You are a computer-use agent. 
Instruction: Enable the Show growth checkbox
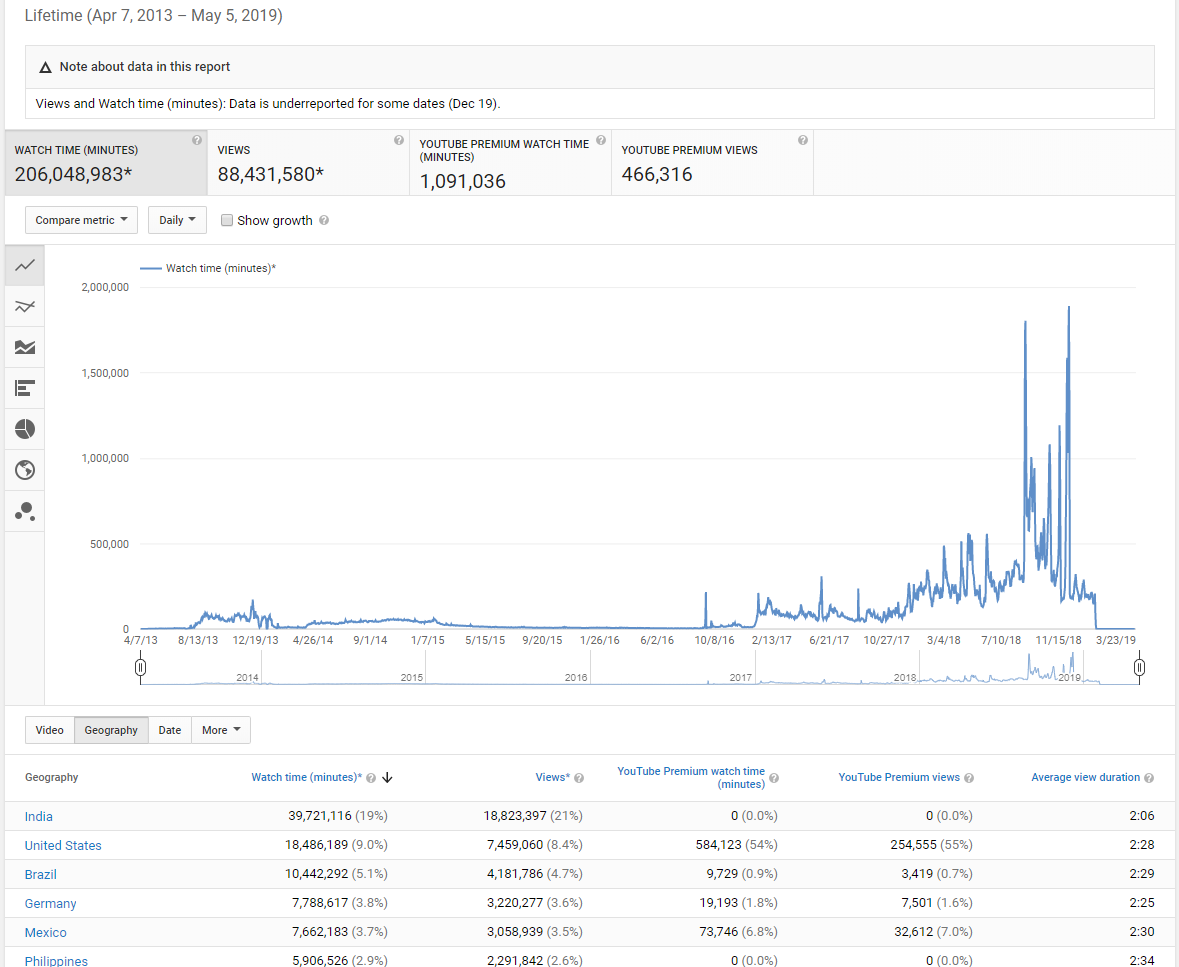tap(226, 220)
